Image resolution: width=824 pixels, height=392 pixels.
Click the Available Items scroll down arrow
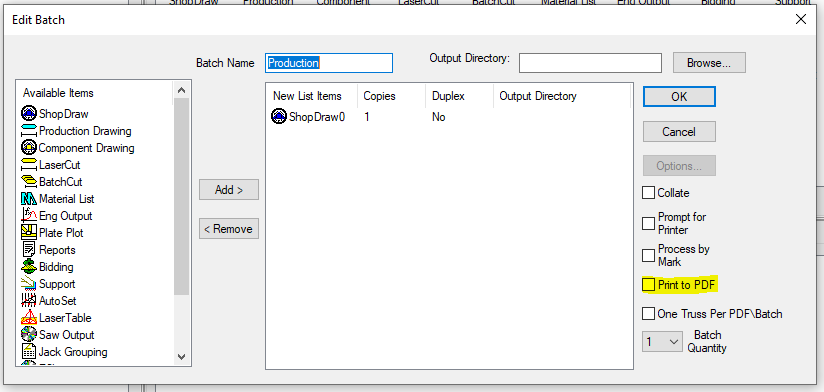[182, 357]
